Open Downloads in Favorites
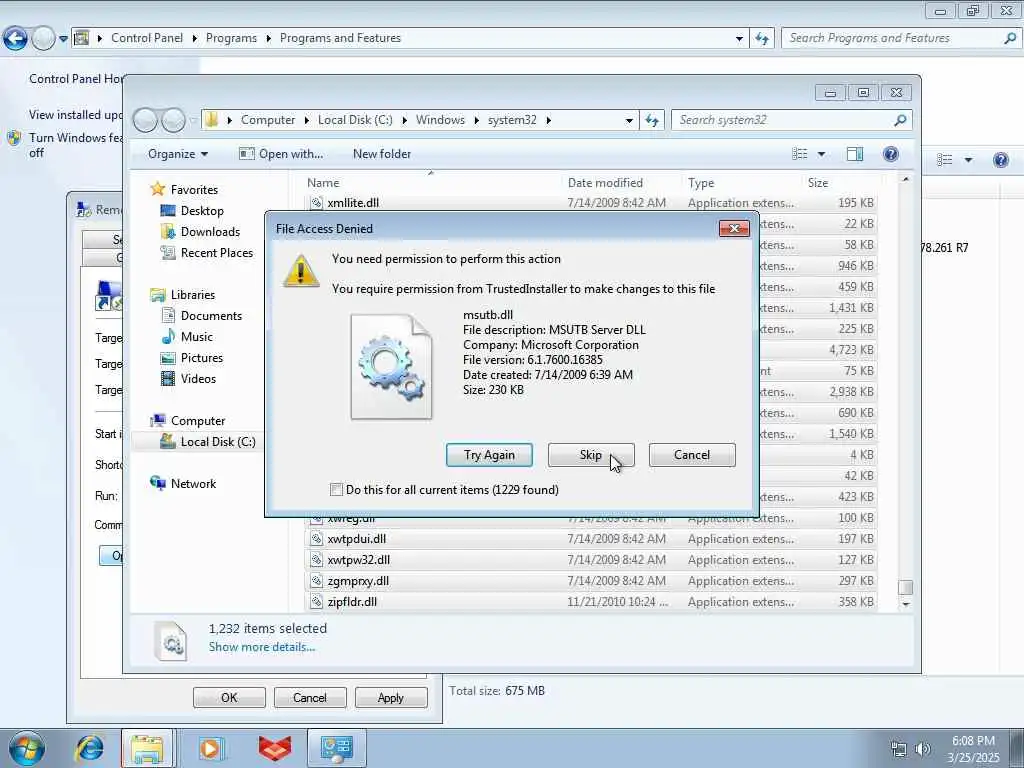 (x=210, y=232)
